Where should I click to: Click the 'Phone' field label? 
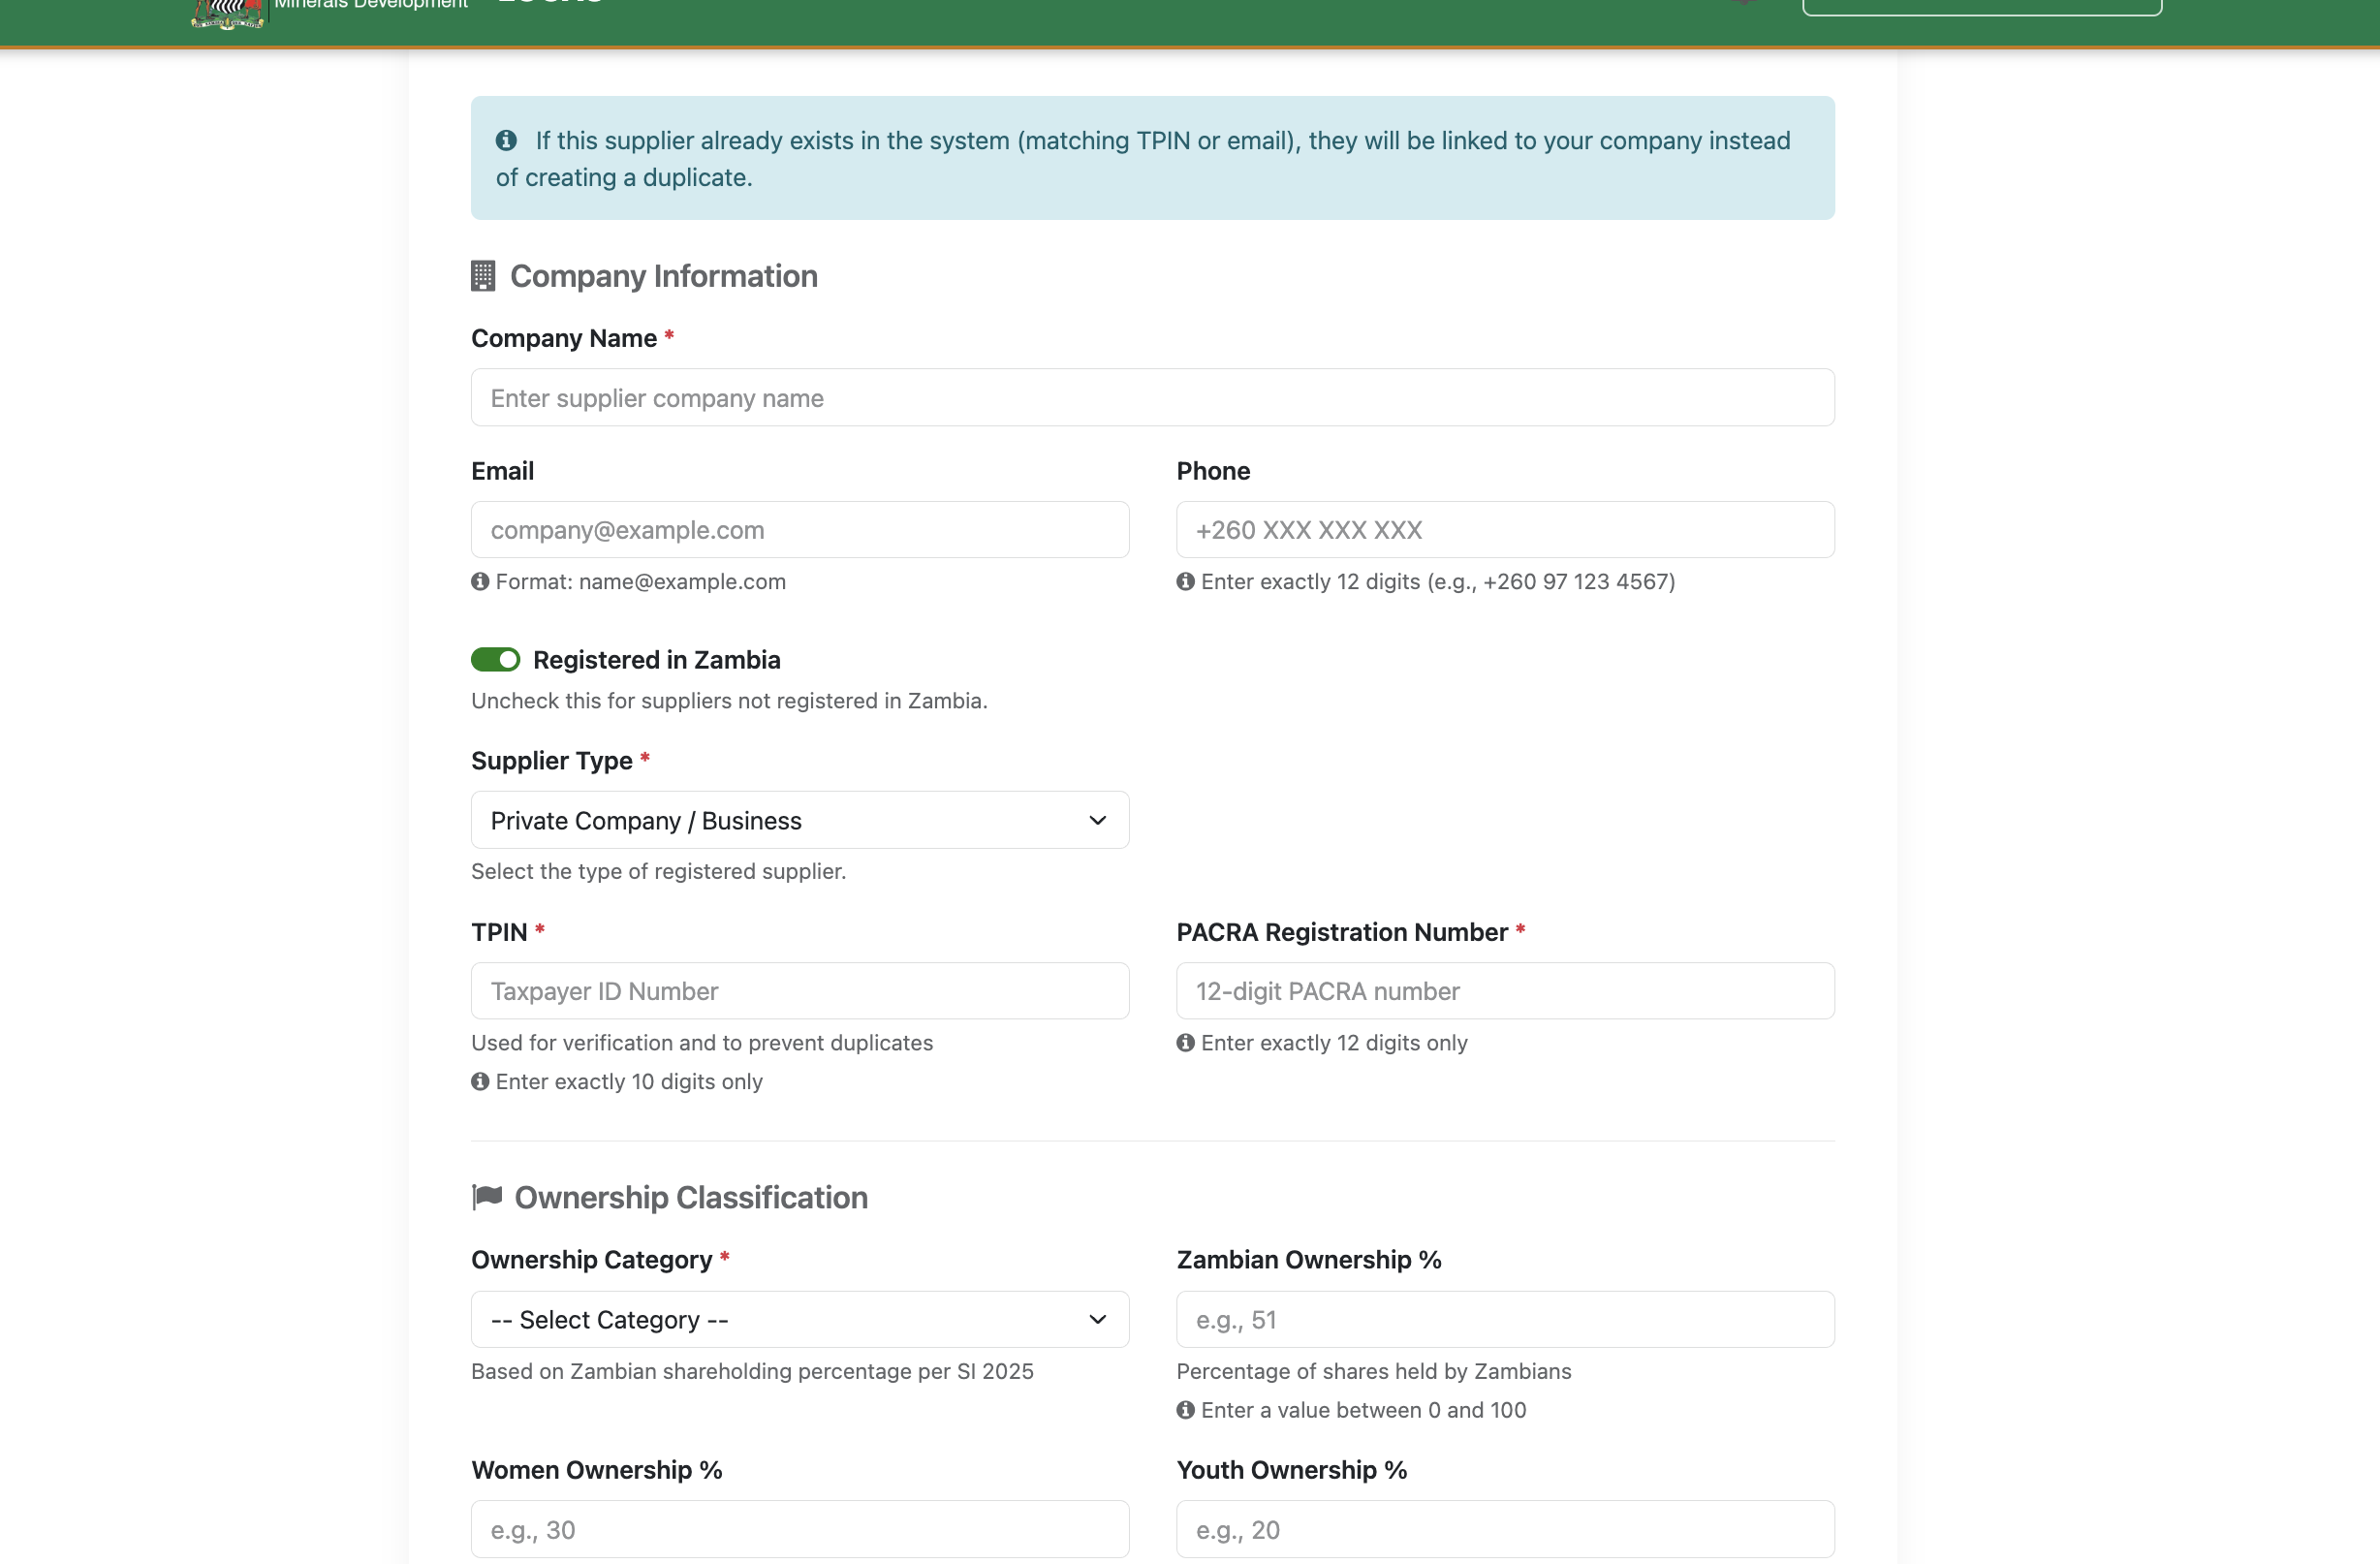(x=1213, y=471)
